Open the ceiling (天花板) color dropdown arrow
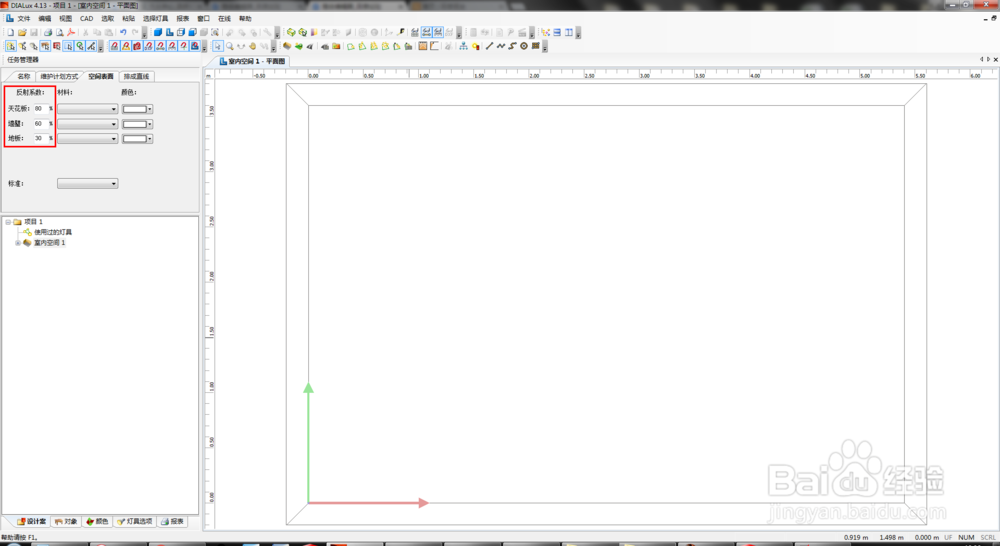1000x546 pixels. tap(150, 109)
